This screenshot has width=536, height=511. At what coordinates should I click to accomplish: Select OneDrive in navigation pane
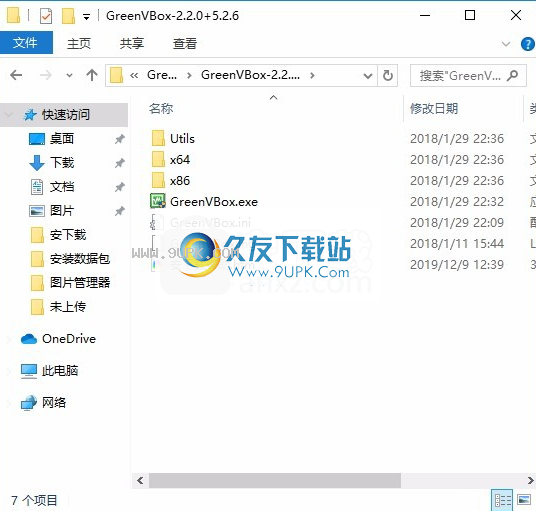[x=69, y=339]
